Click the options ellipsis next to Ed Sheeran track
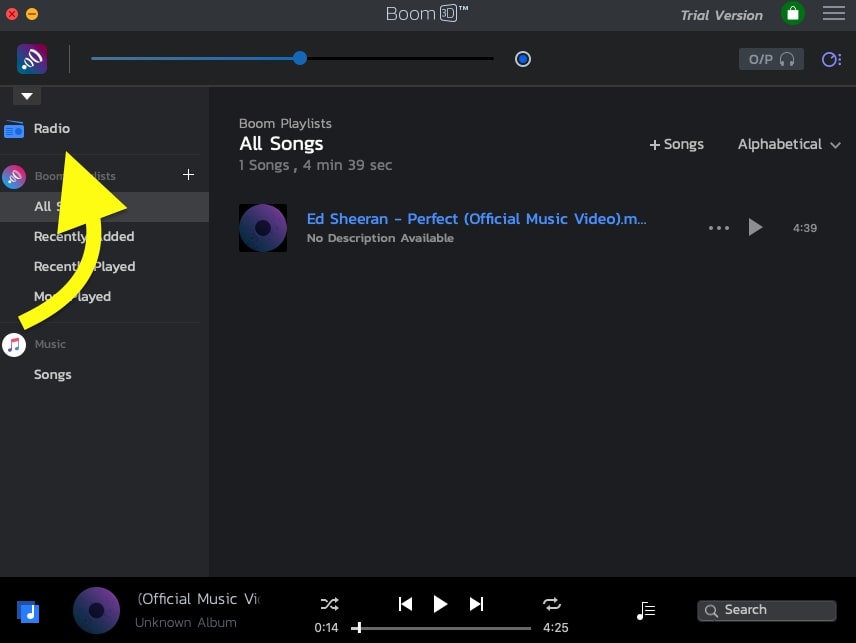 (x=718, y=228)
